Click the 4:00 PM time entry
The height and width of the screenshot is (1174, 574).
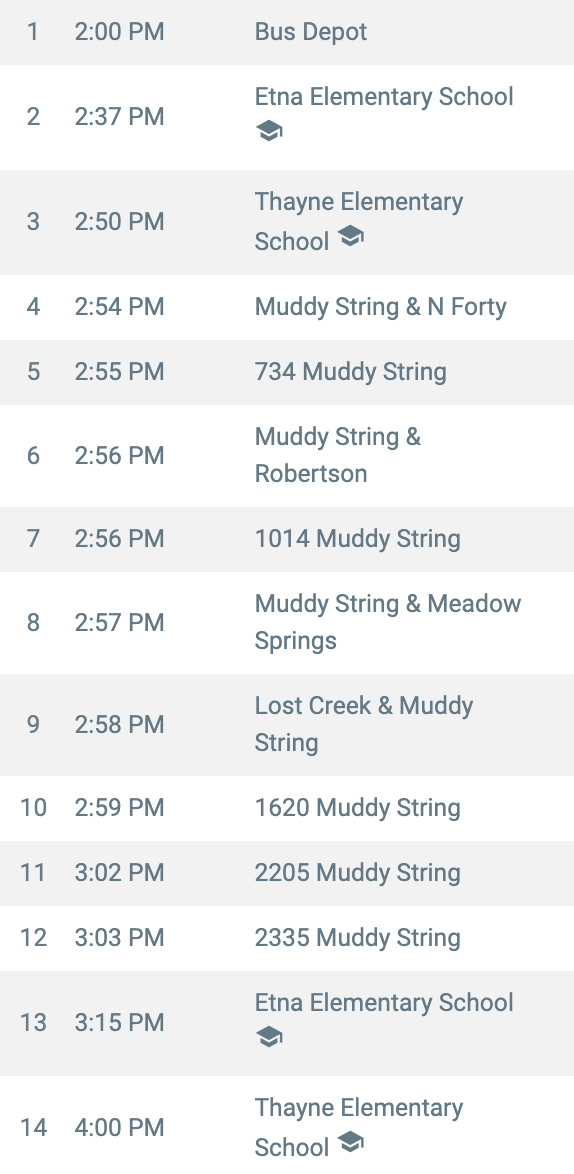(119, 1128)
